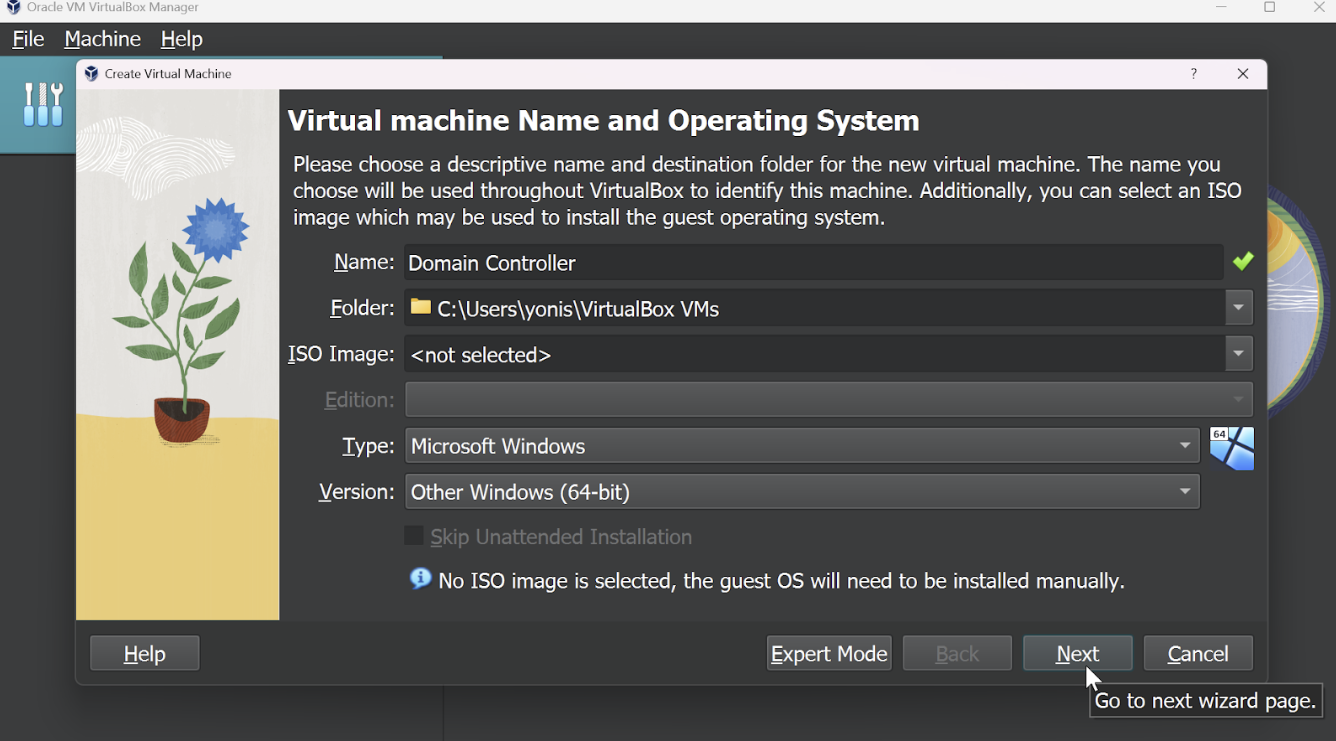Screen dimensions: 1336x741
Task: Toggle Skip Unattended Installation checkbox
Action: click(414, 536)
